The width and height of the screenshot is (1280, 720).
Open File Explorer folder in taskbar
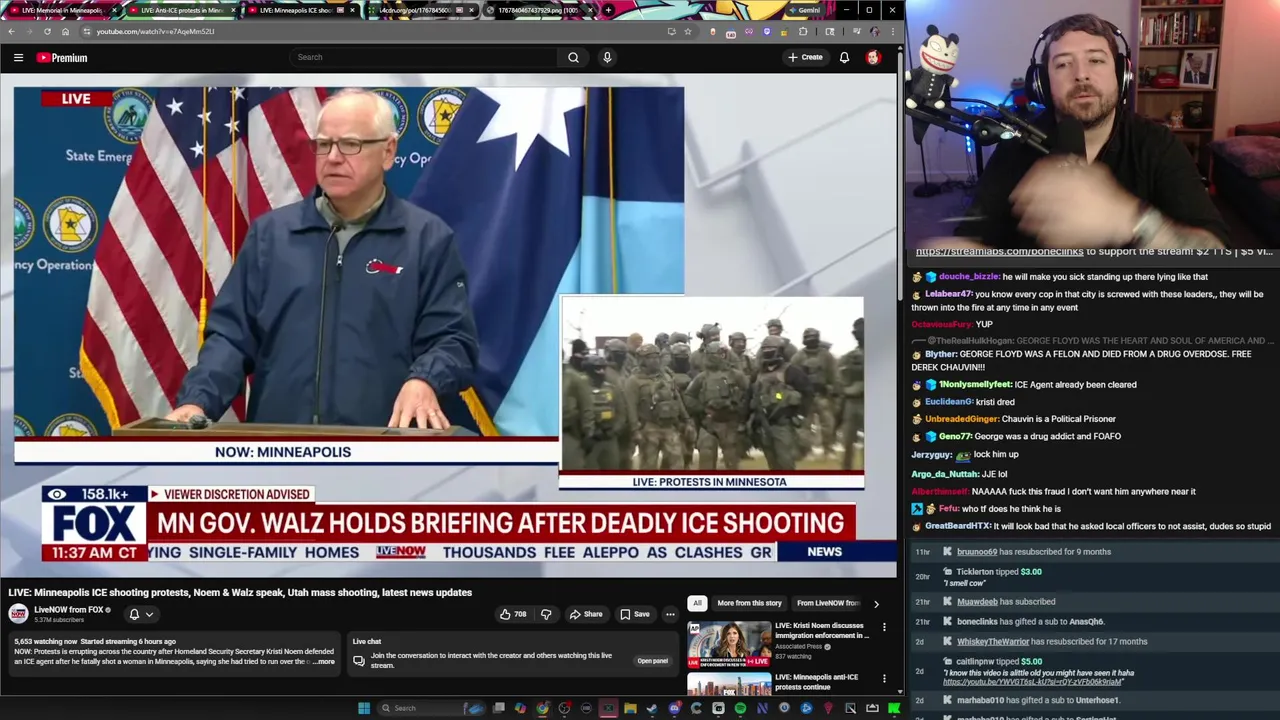coord(630,708)
